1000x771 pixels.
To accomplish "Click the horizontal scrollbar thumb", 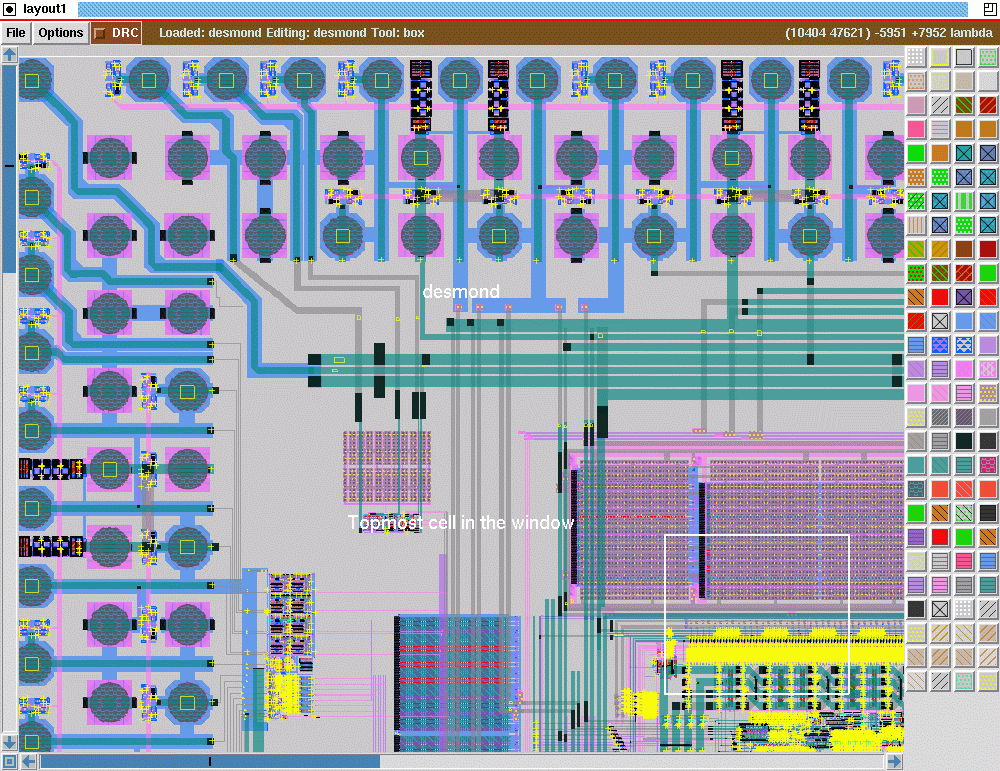I will tap(210, 762).
